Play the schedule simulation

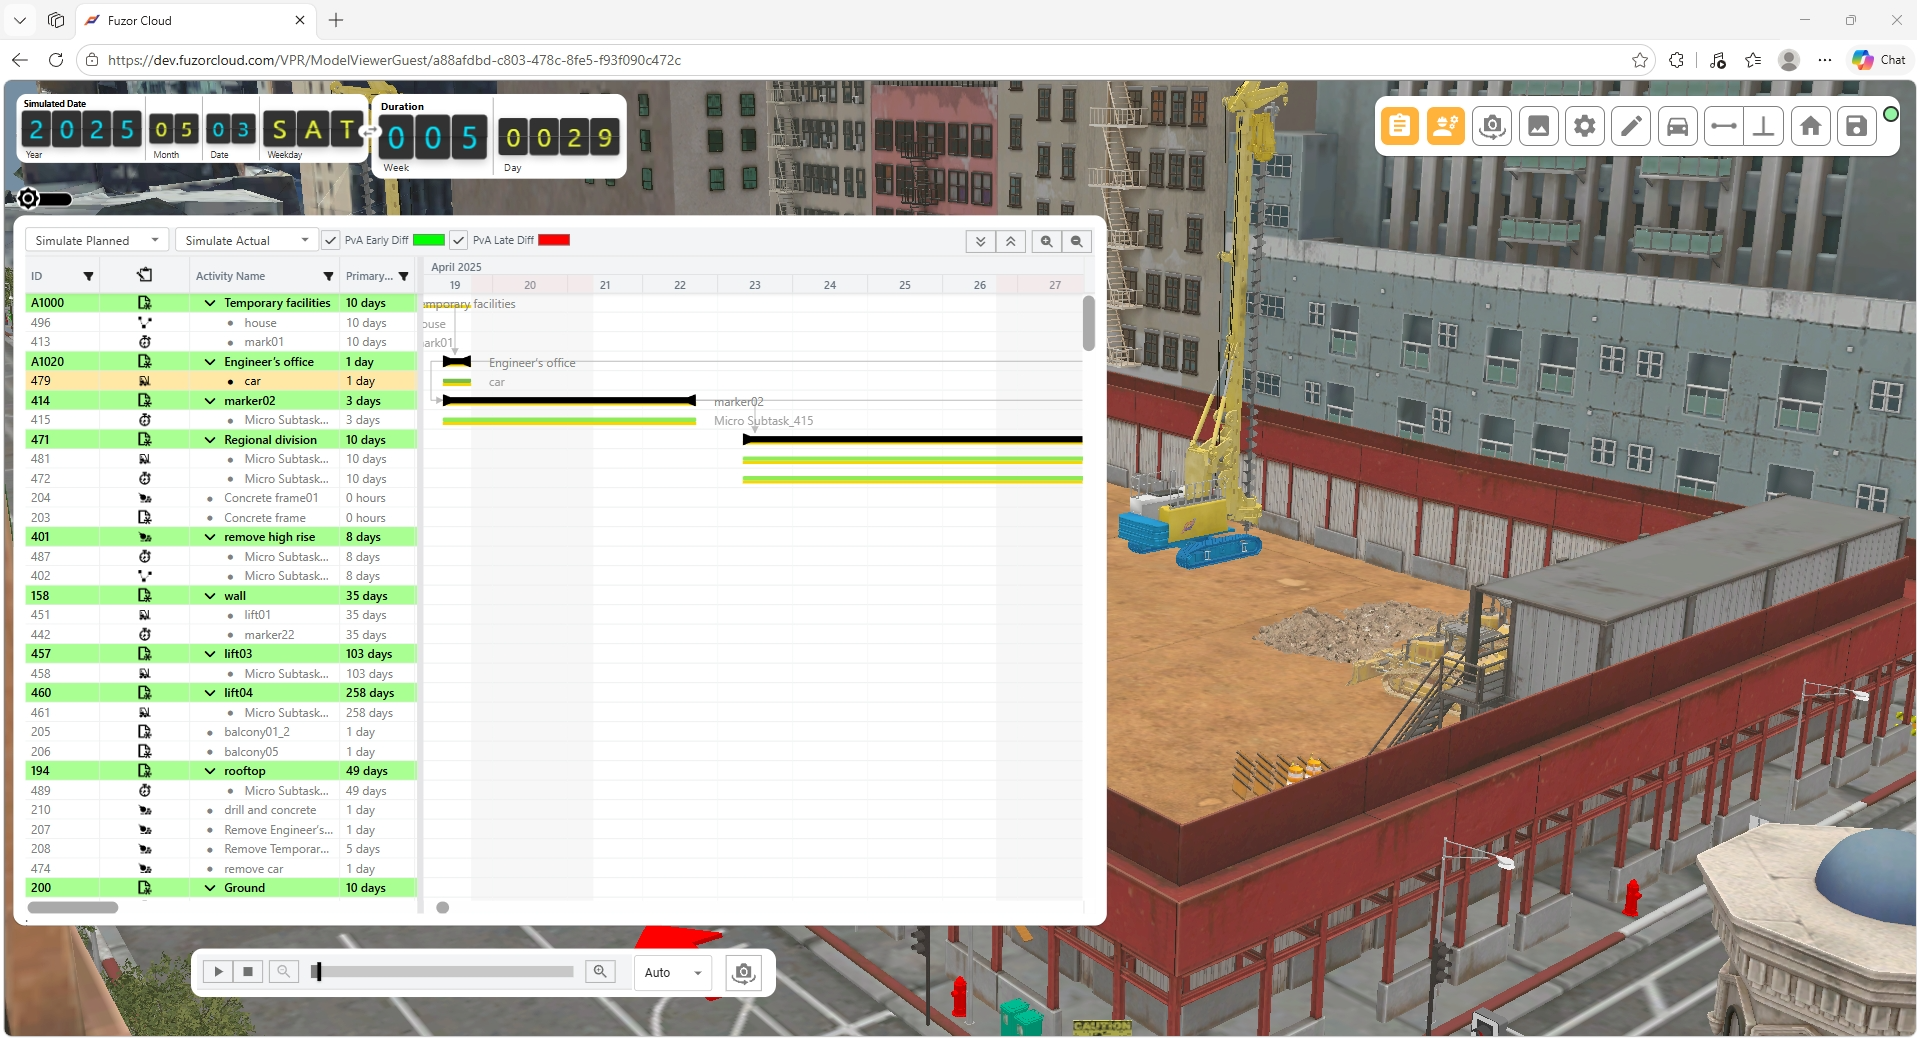coord(218,971)
